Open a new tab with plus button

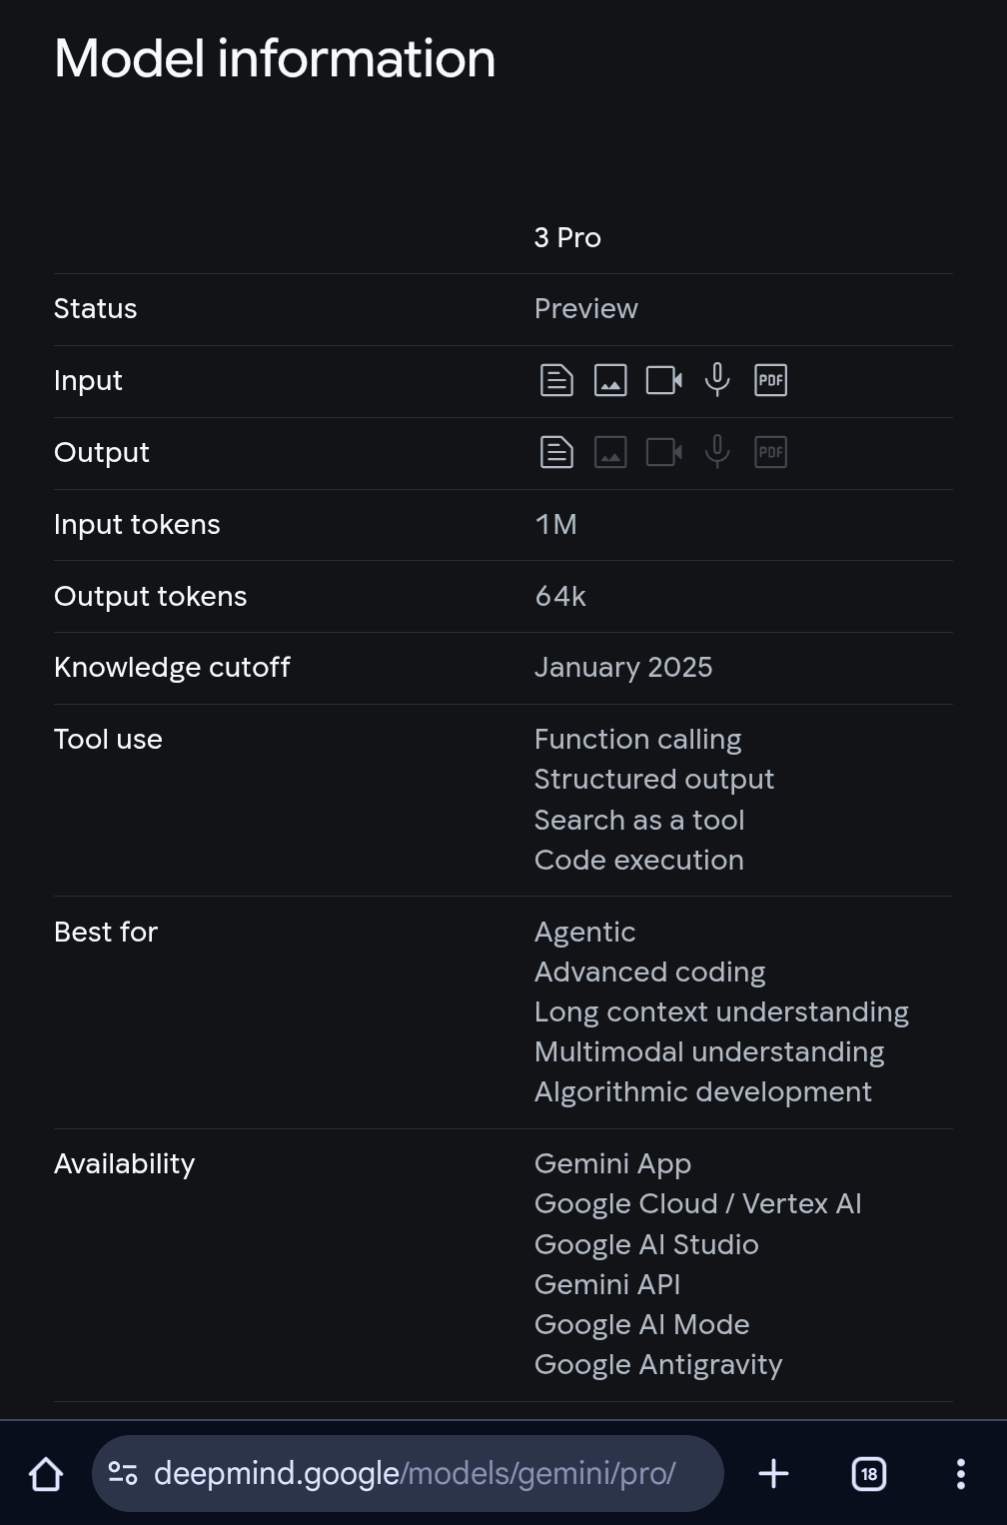coord(773,1474)
